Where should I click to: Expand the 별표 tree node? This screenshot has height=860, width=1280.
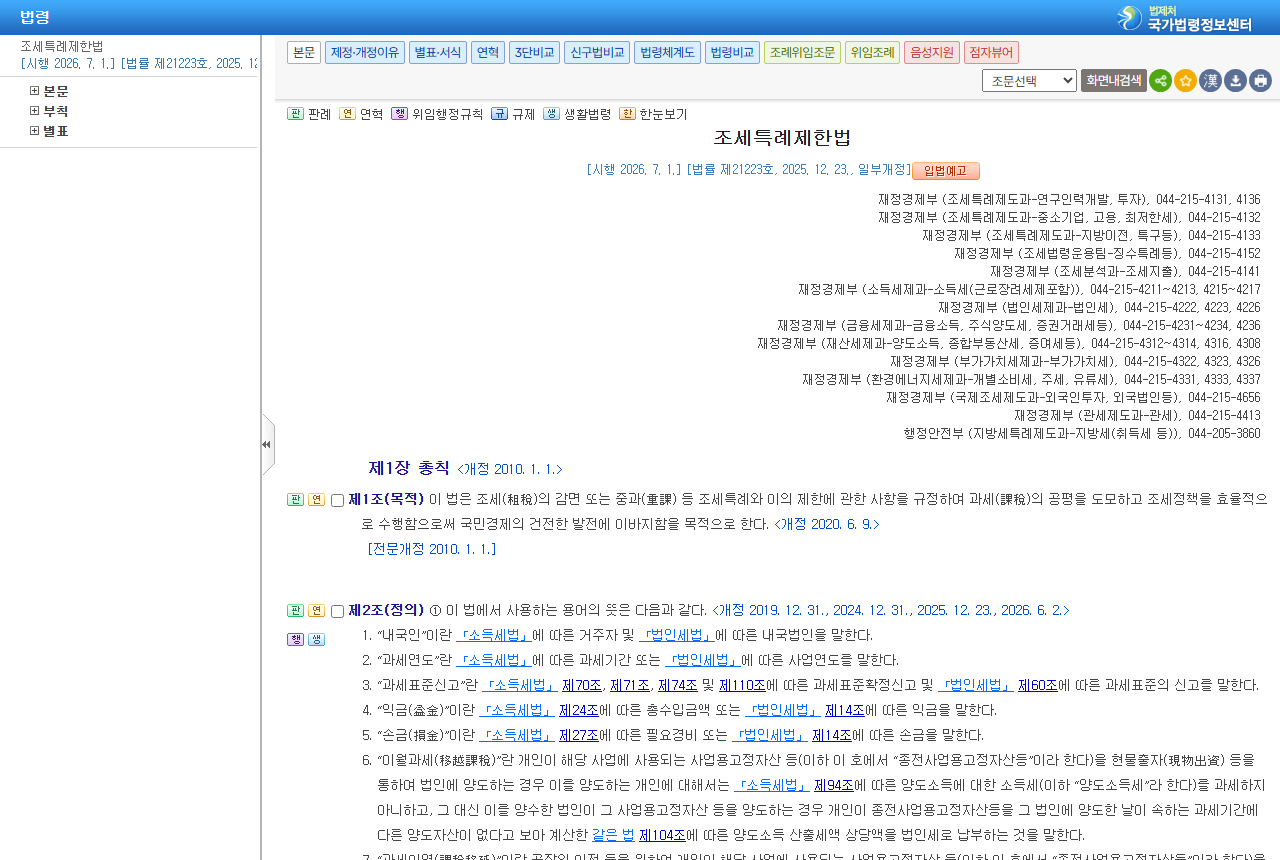(35, 131)
